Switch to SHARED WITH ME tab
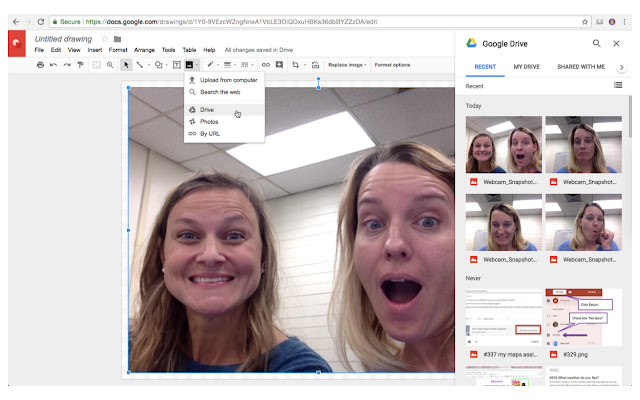 [581, 67]
